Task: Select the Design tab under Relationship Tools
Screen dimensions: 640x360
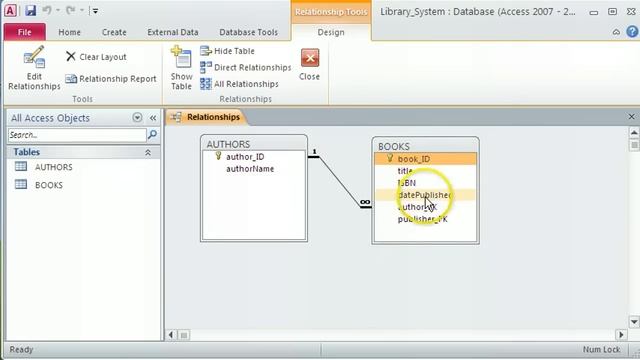Action: [x=331, y=32]
